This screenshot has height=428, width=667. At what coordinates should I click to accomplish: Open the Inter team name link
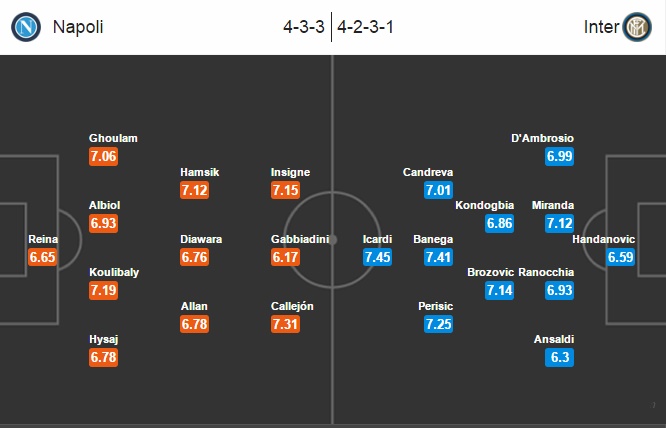pyautogui.click(x=601, y=27)
